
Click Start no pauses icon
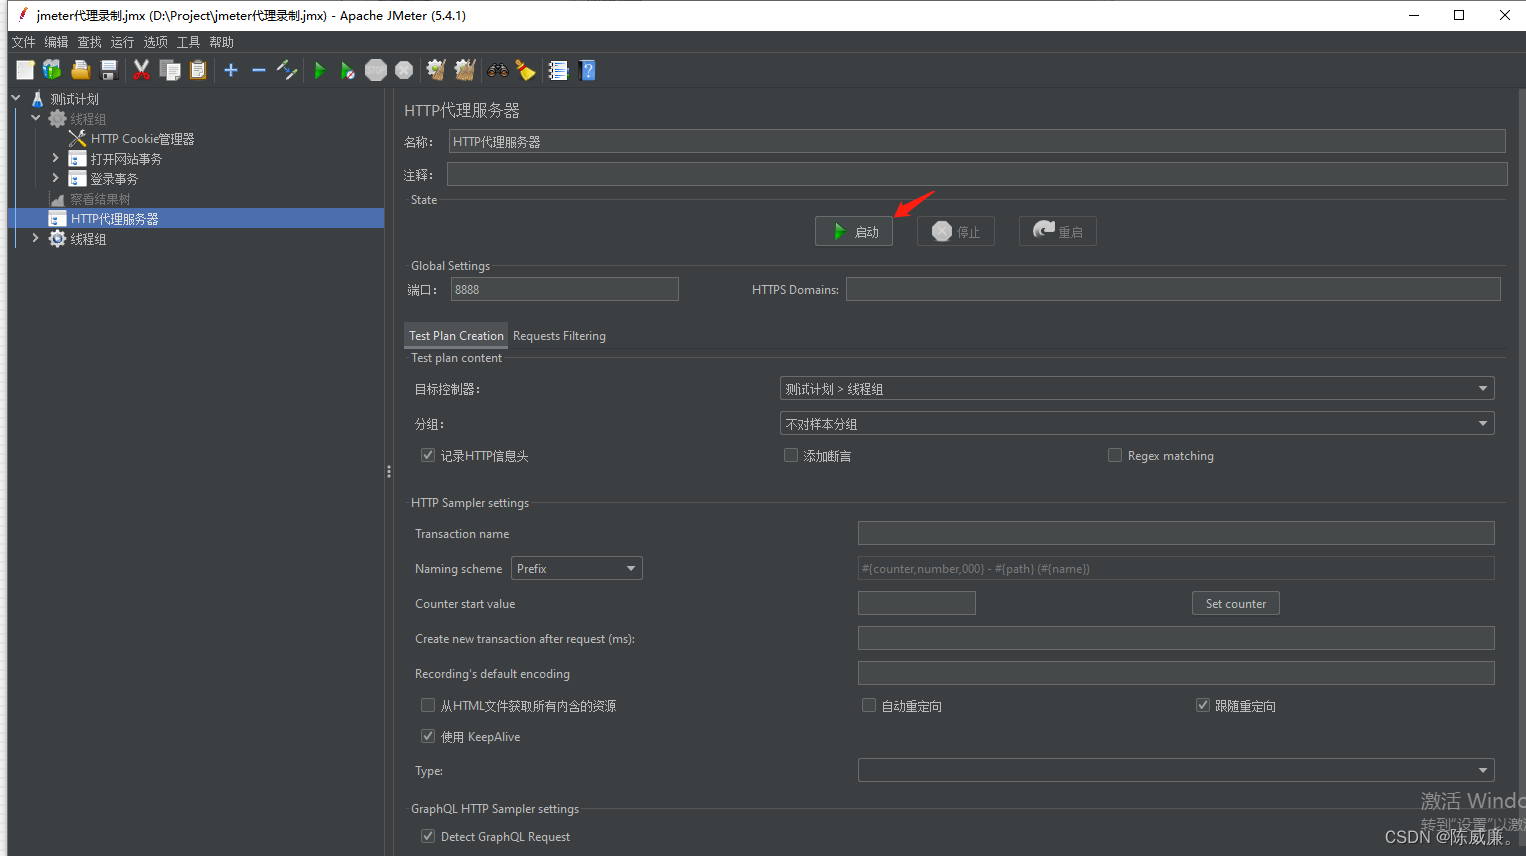coord(347,70)
